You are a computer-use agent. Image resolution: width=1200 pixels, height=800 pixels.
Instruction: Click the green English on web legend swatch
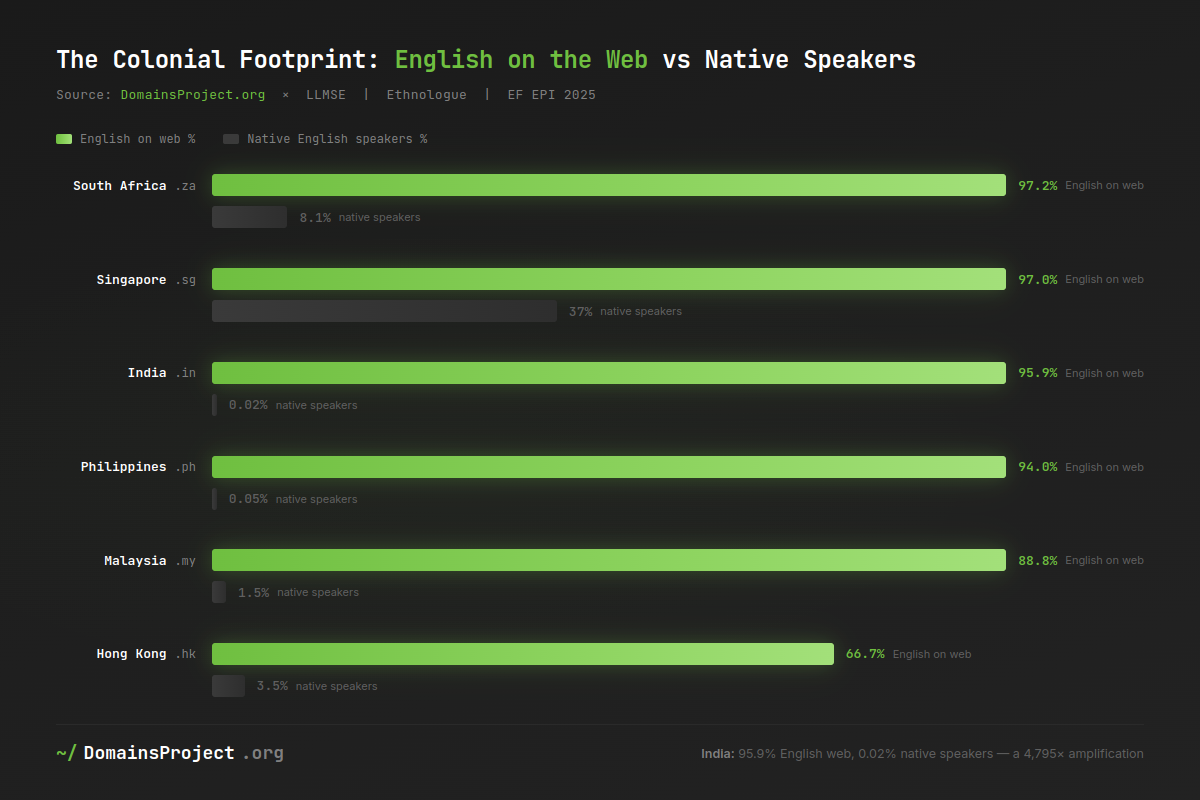click(64, 139)
